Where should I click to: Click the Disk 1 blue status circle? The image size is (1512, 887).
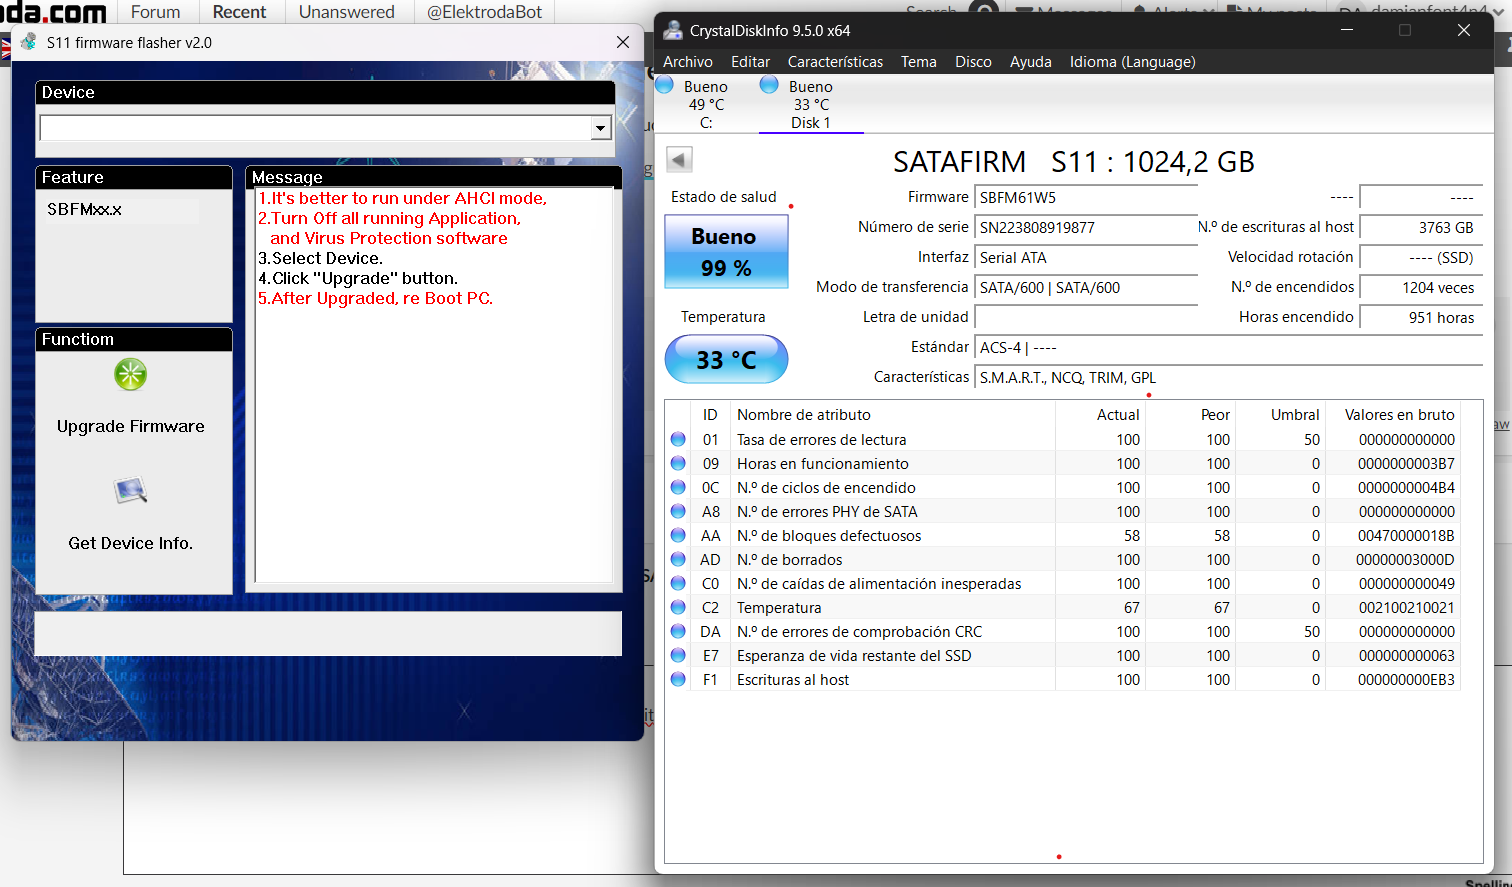(x=769, y=85)
